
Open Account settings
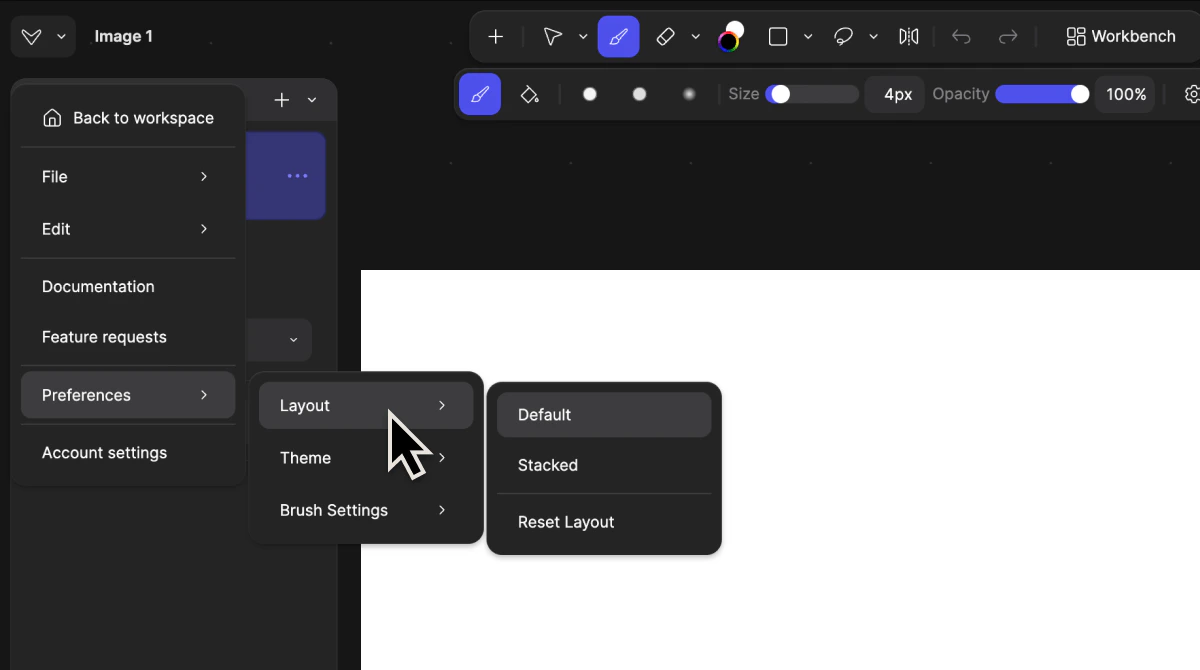(x=128, y=453)
